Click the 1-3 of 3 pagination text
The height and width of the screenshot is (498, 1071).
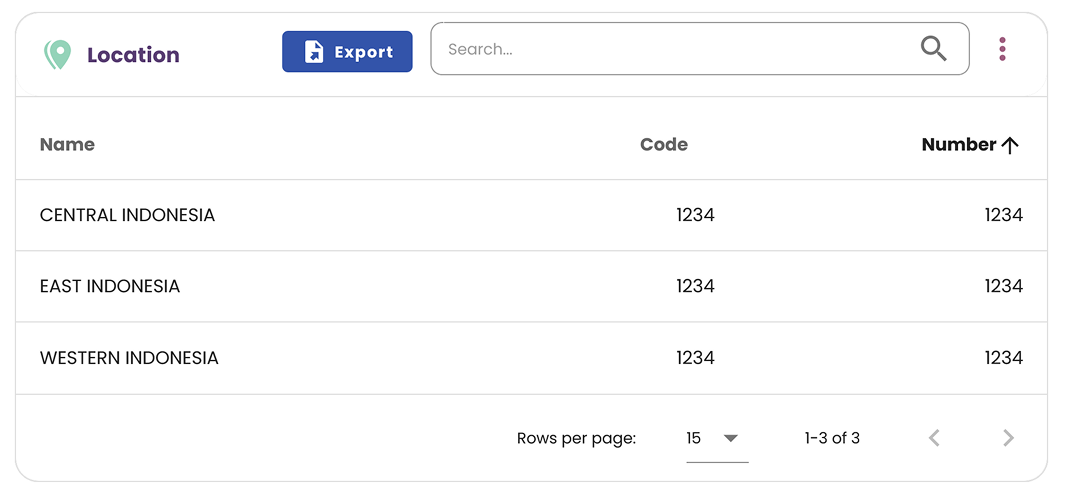point(832,438)
